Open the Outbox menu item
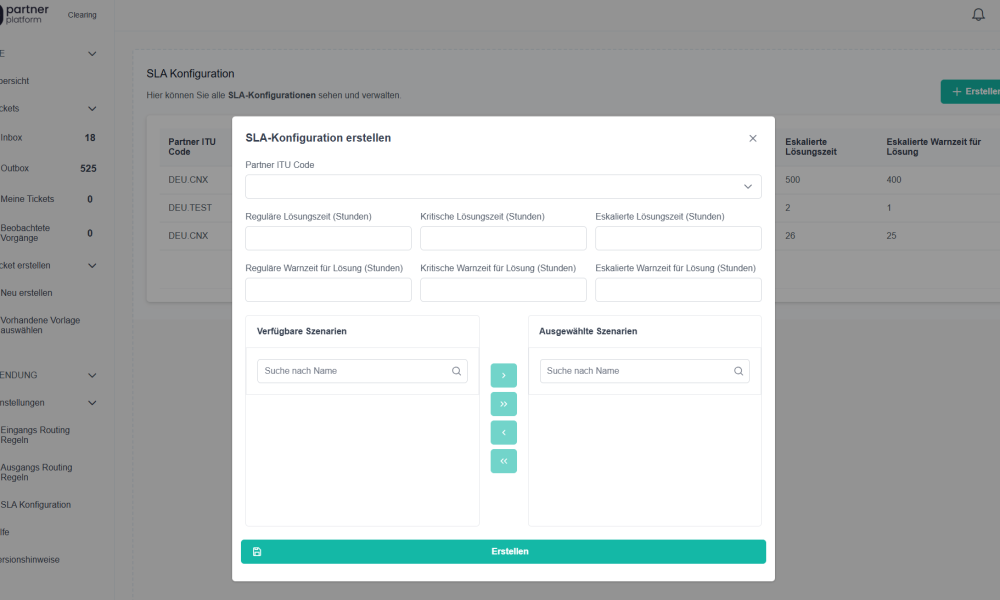 pyautogui.click(x=15, y=168)
